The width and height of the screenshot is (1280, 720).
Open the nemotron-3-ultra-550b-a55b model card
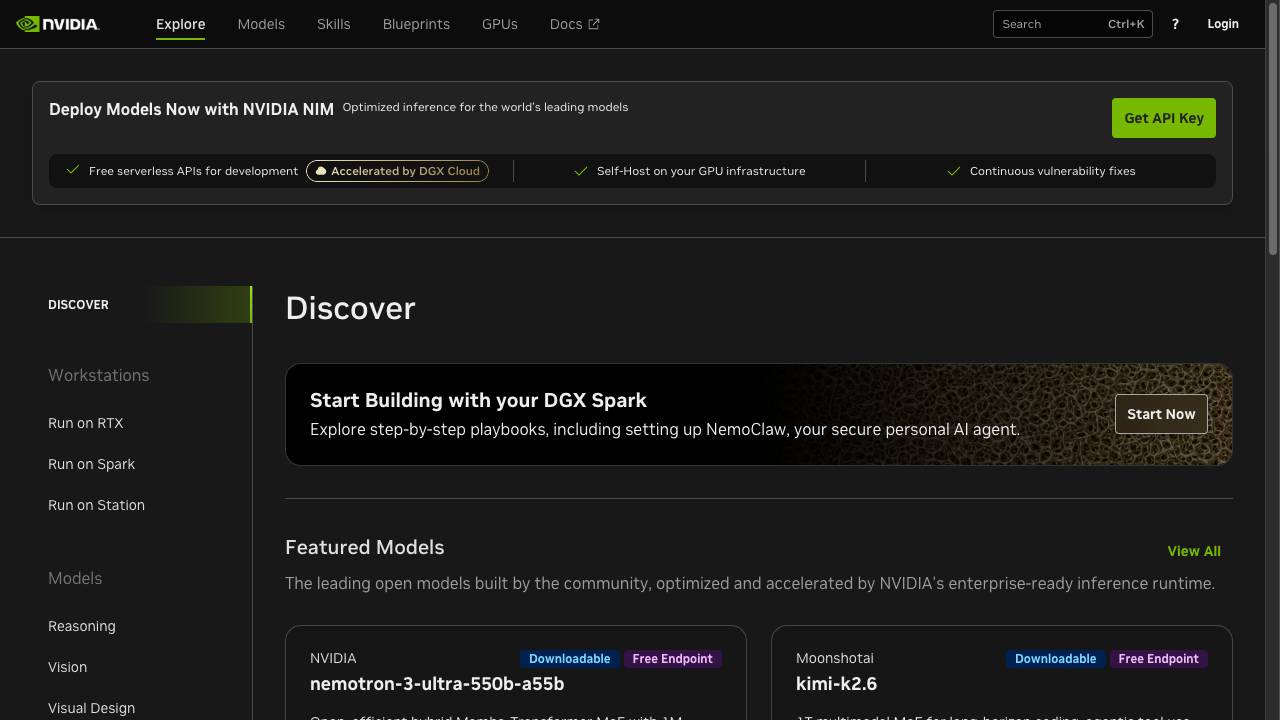[516, 673]
